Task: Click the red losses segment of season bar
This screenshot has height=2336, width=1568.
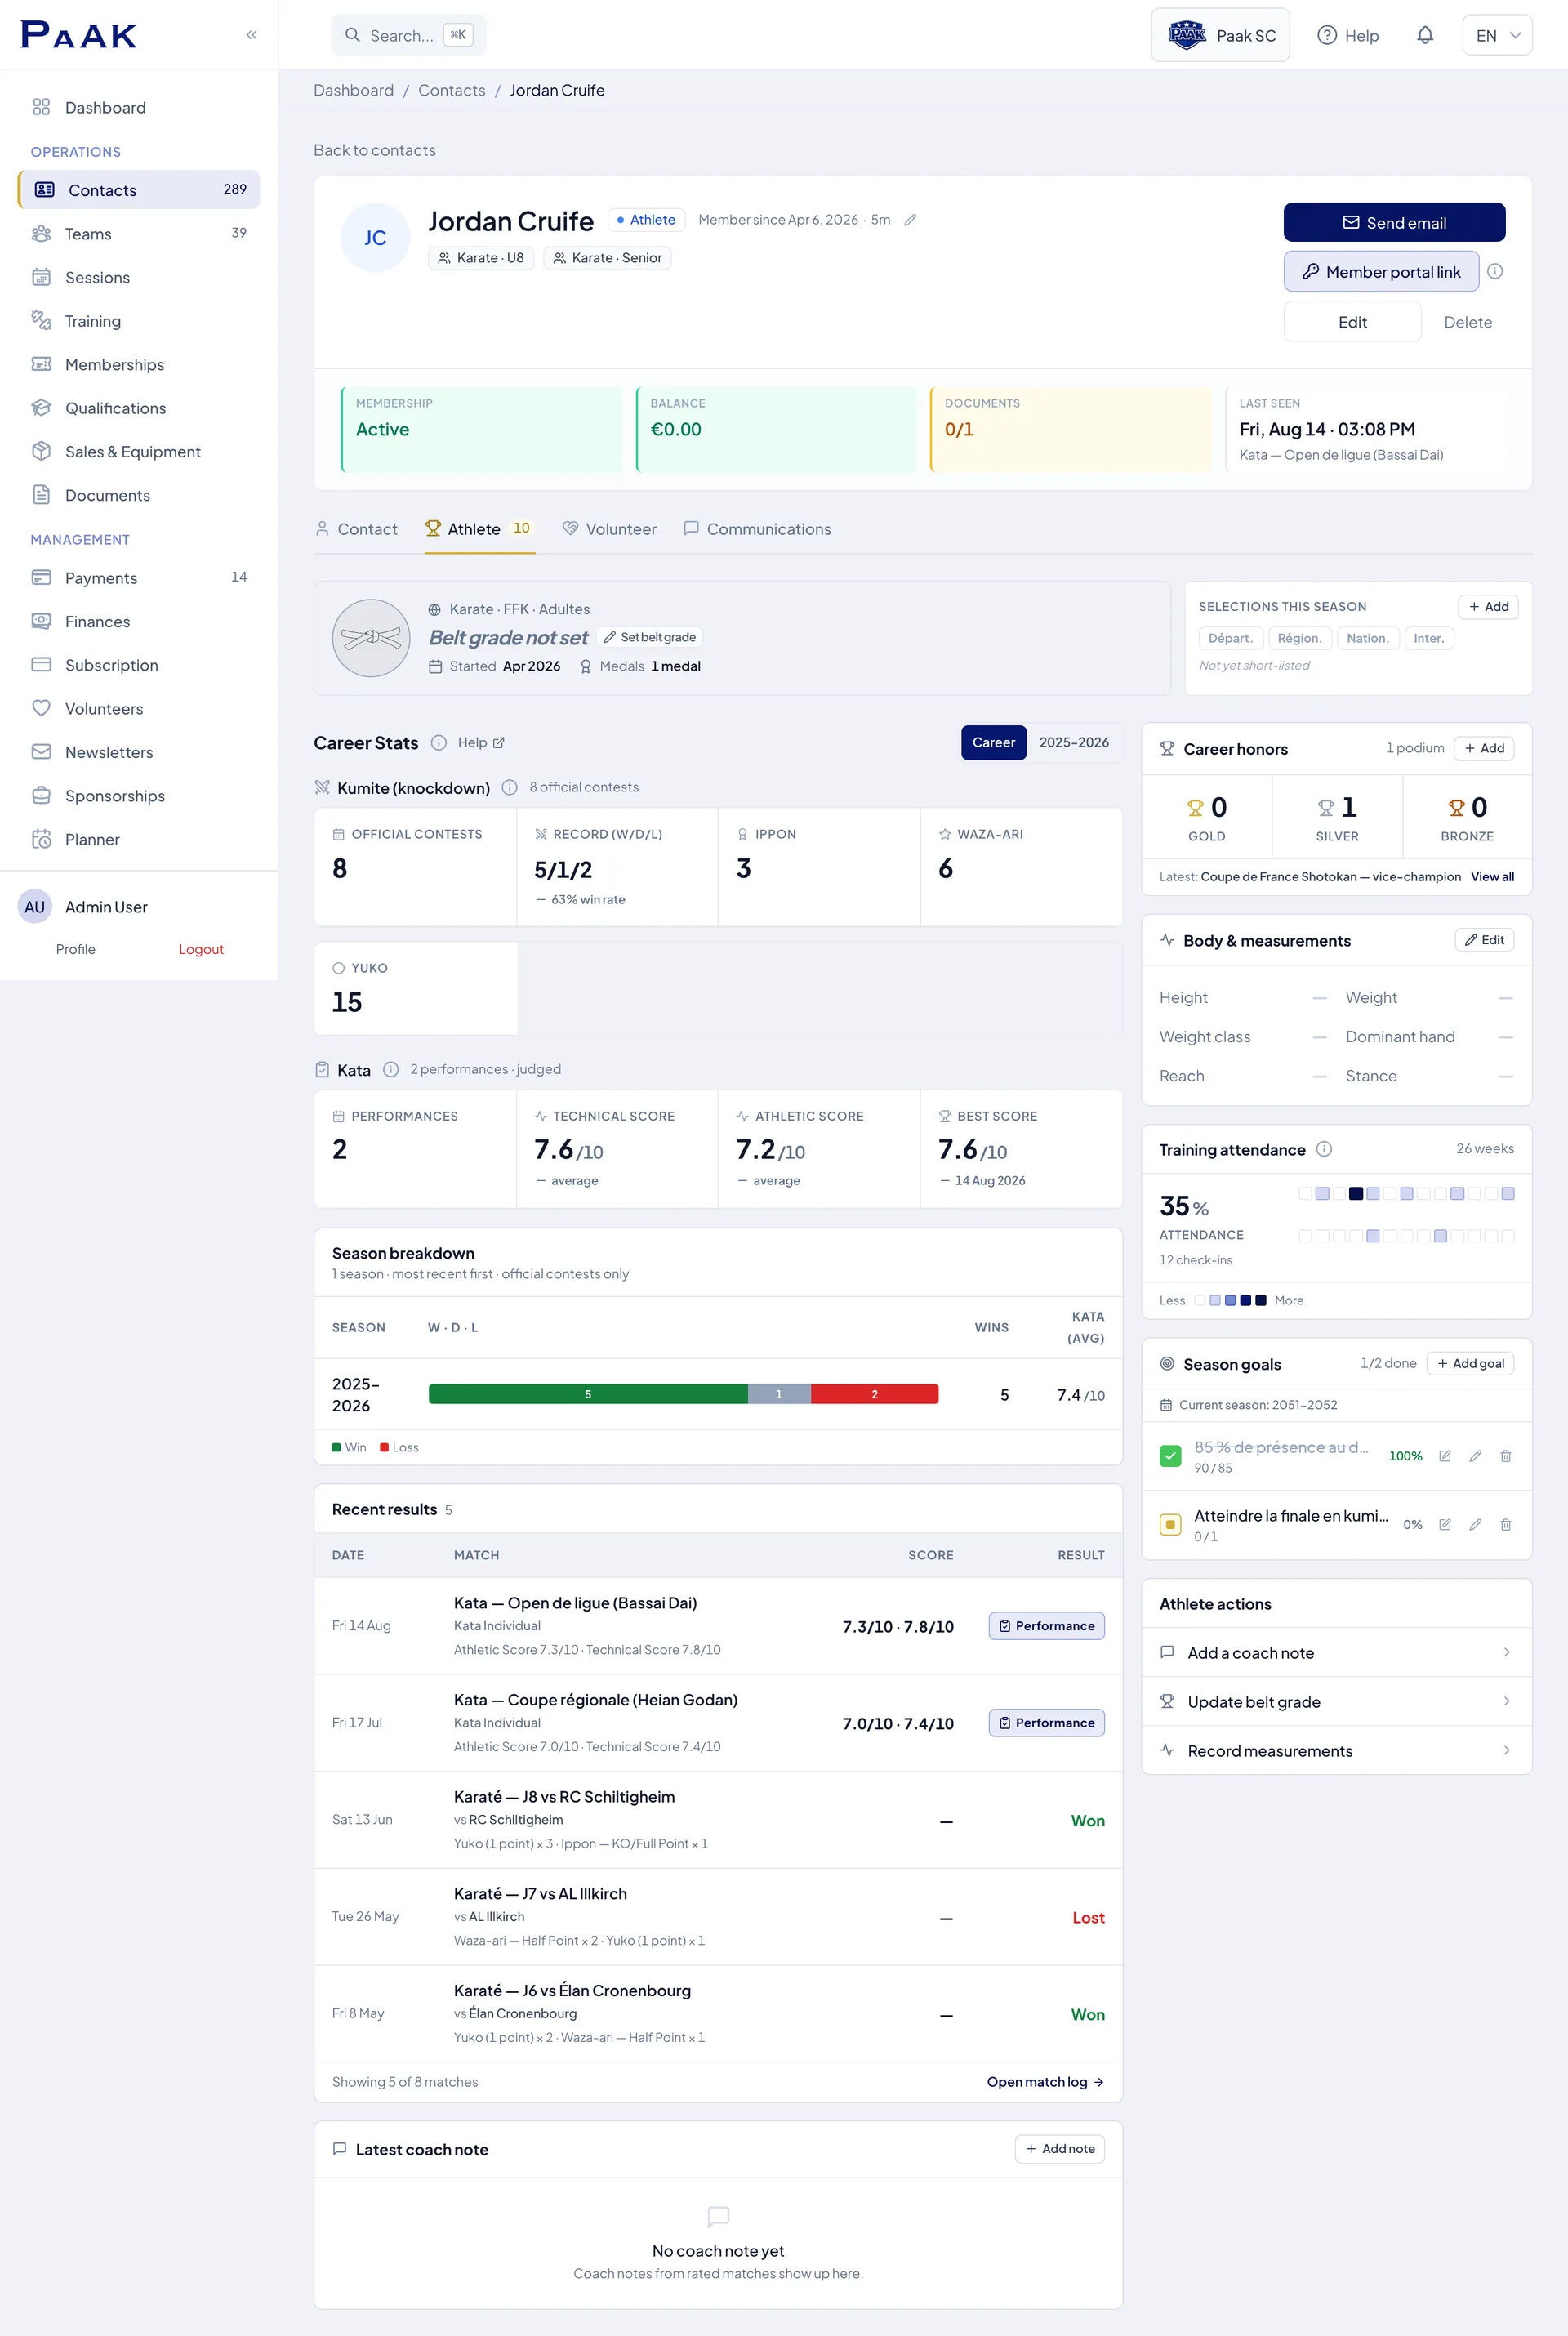Action: (x=874, y=1394)
